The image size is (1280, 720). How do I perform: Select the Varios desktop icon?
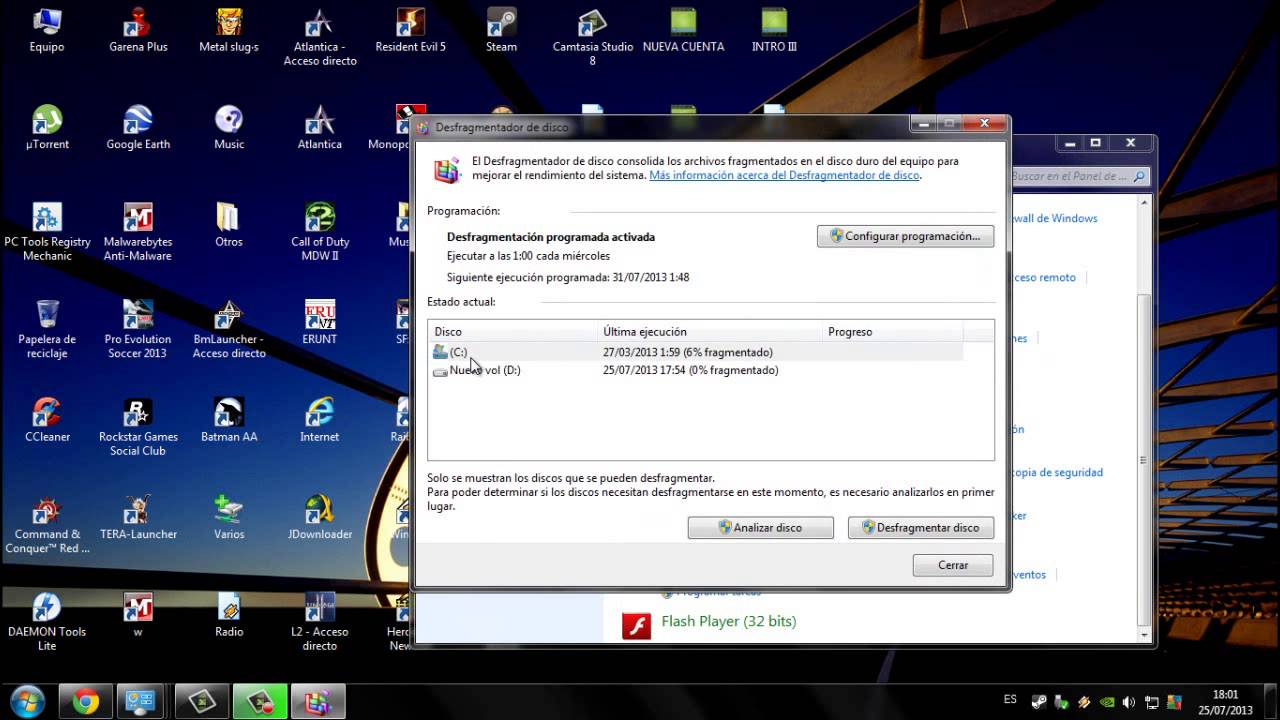(229, 517)
